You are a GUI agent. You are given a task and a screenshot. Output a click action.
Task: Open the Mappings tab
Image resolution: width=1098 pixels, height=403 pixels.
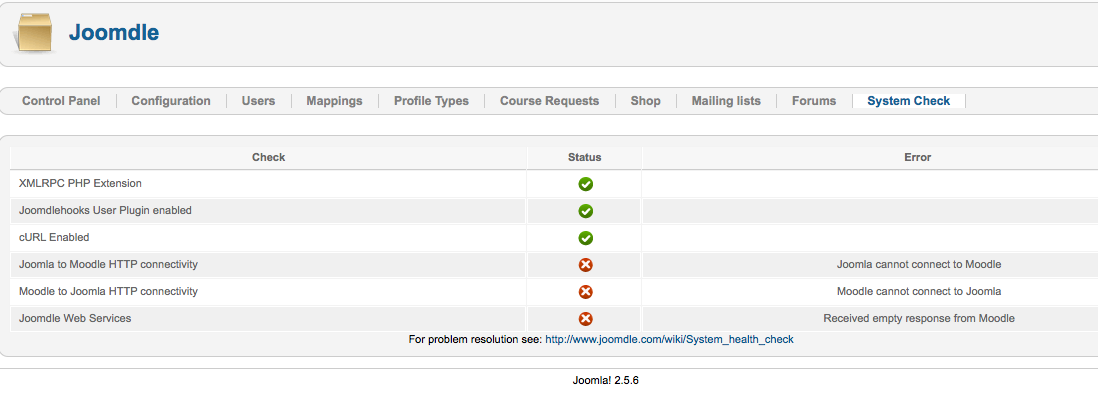(x=334, y=101)
